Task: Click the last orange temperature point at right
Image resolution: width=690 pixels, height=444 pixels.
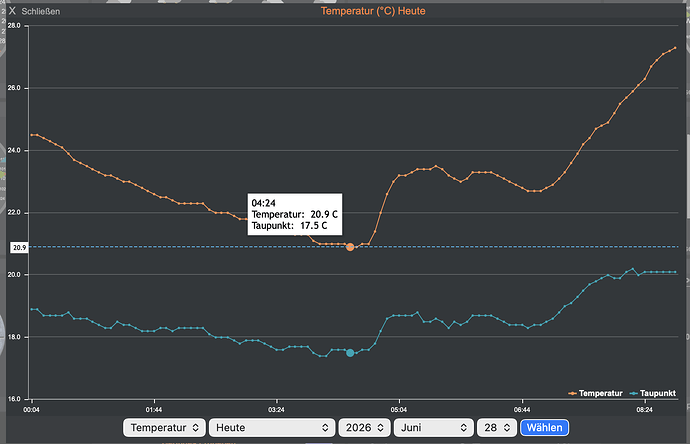Action: point(675,48)
